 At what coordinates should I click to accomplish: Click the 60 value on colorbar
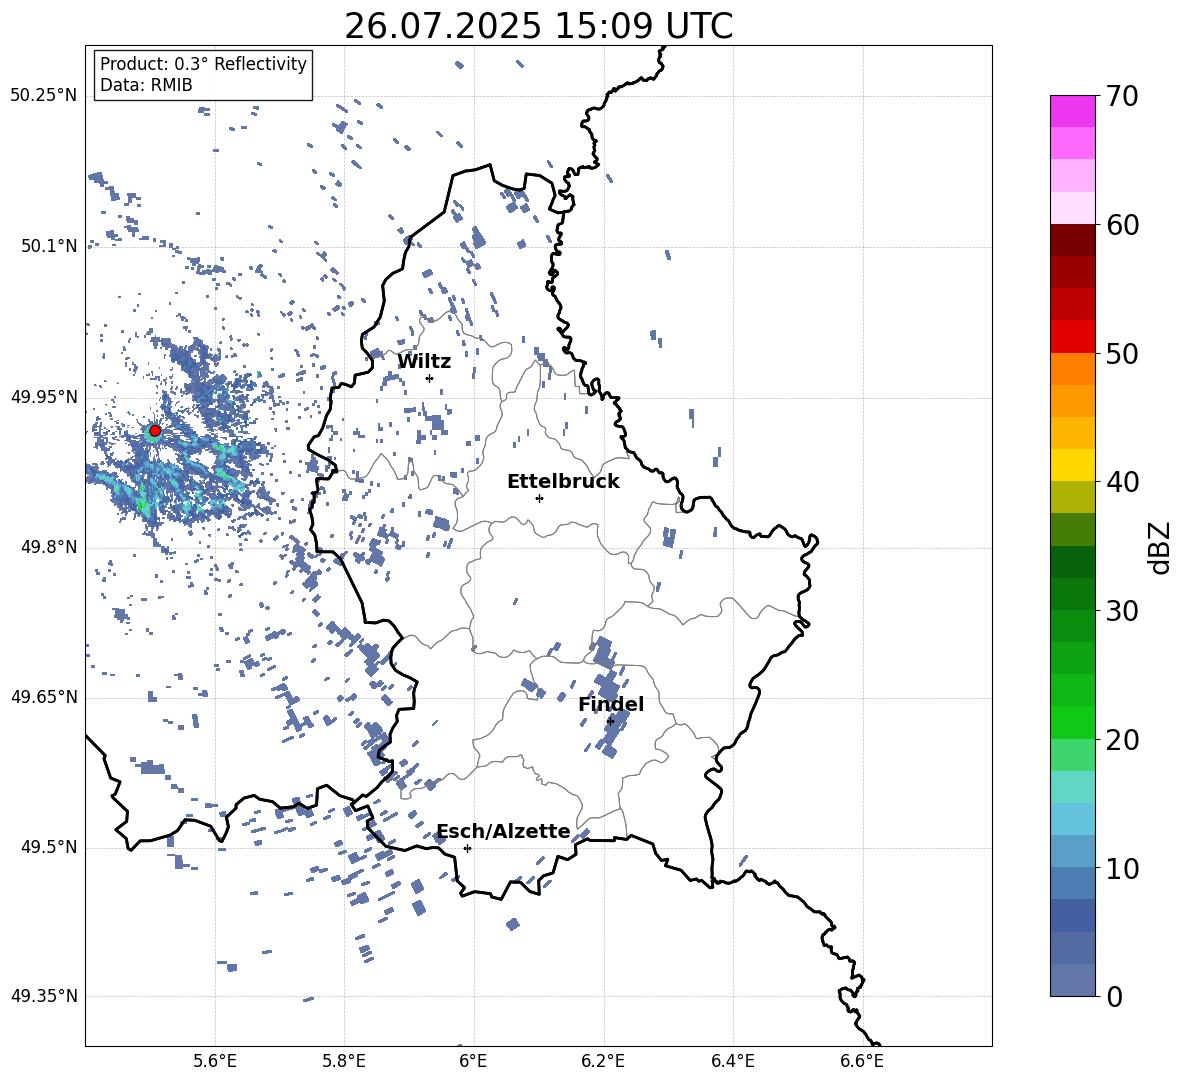point(1122,225)
